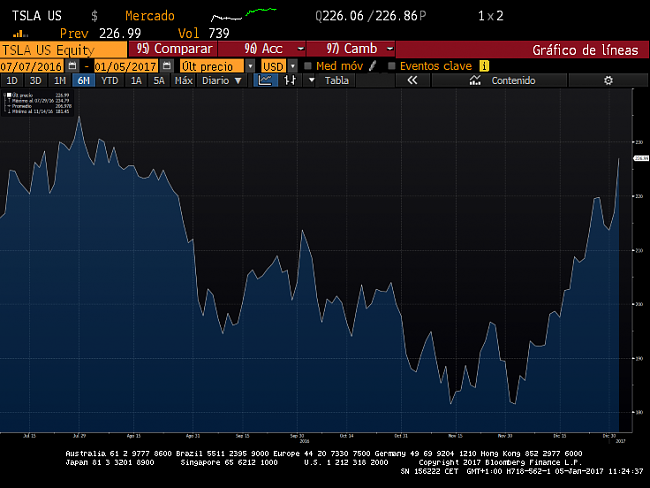The image size is (650, 488).
Task: Edit moving average with the pencil icon
Action: 372,66
